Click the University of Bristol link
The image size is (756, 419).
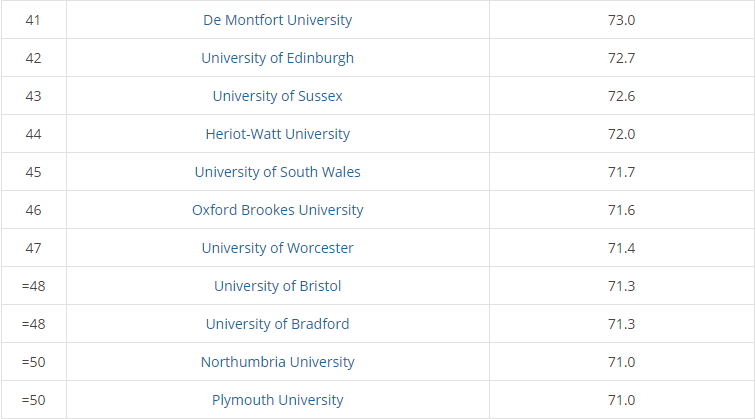tap(277, 286)
